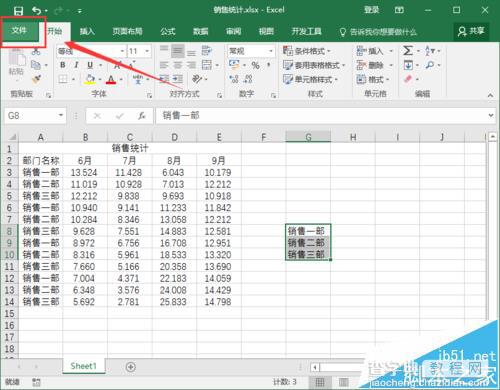Viewport: 500px width, 390px height.
Task: Open the 文件 File tab
Action: (19, 31)
